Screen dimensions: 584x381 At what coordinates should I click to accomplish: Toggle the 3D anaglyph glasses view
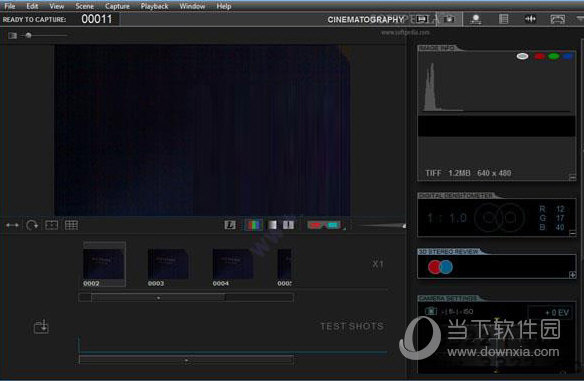pyautogui.click(x=324, y=225)
